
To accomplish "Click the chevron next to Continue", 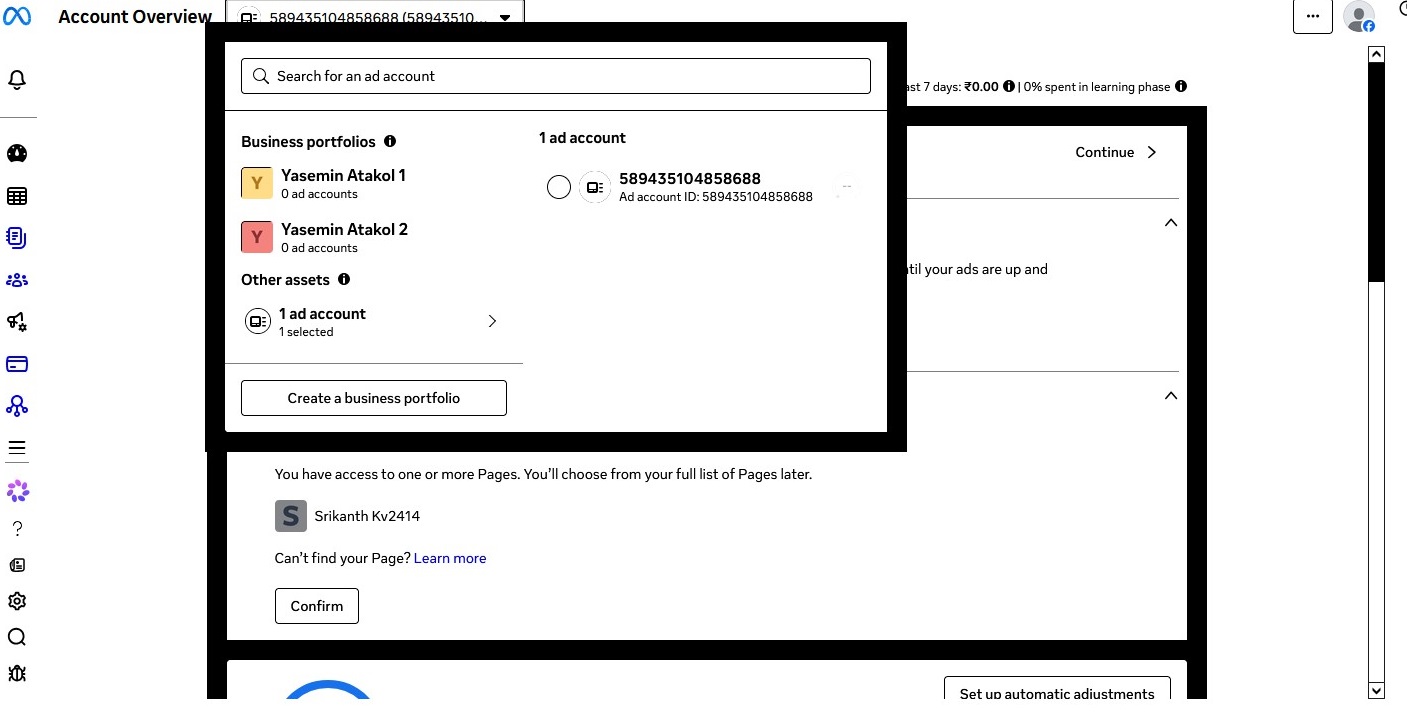I will pyautogui.click(x=1152, y=152).
